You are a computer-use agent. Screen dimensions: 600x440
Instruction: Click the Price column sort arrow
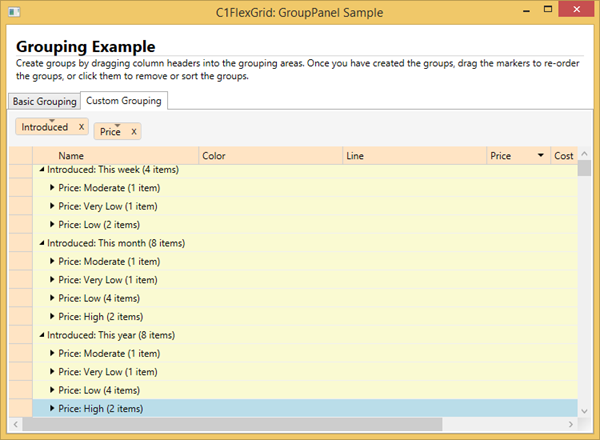click(x=541, y=156)
